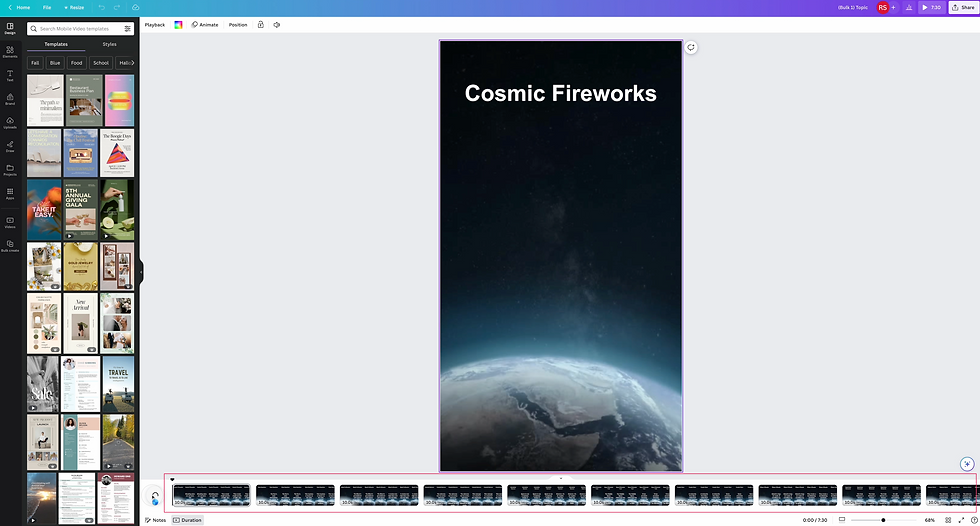Open the Uploads panel
980x526 pixels.
tap(10, 122)
